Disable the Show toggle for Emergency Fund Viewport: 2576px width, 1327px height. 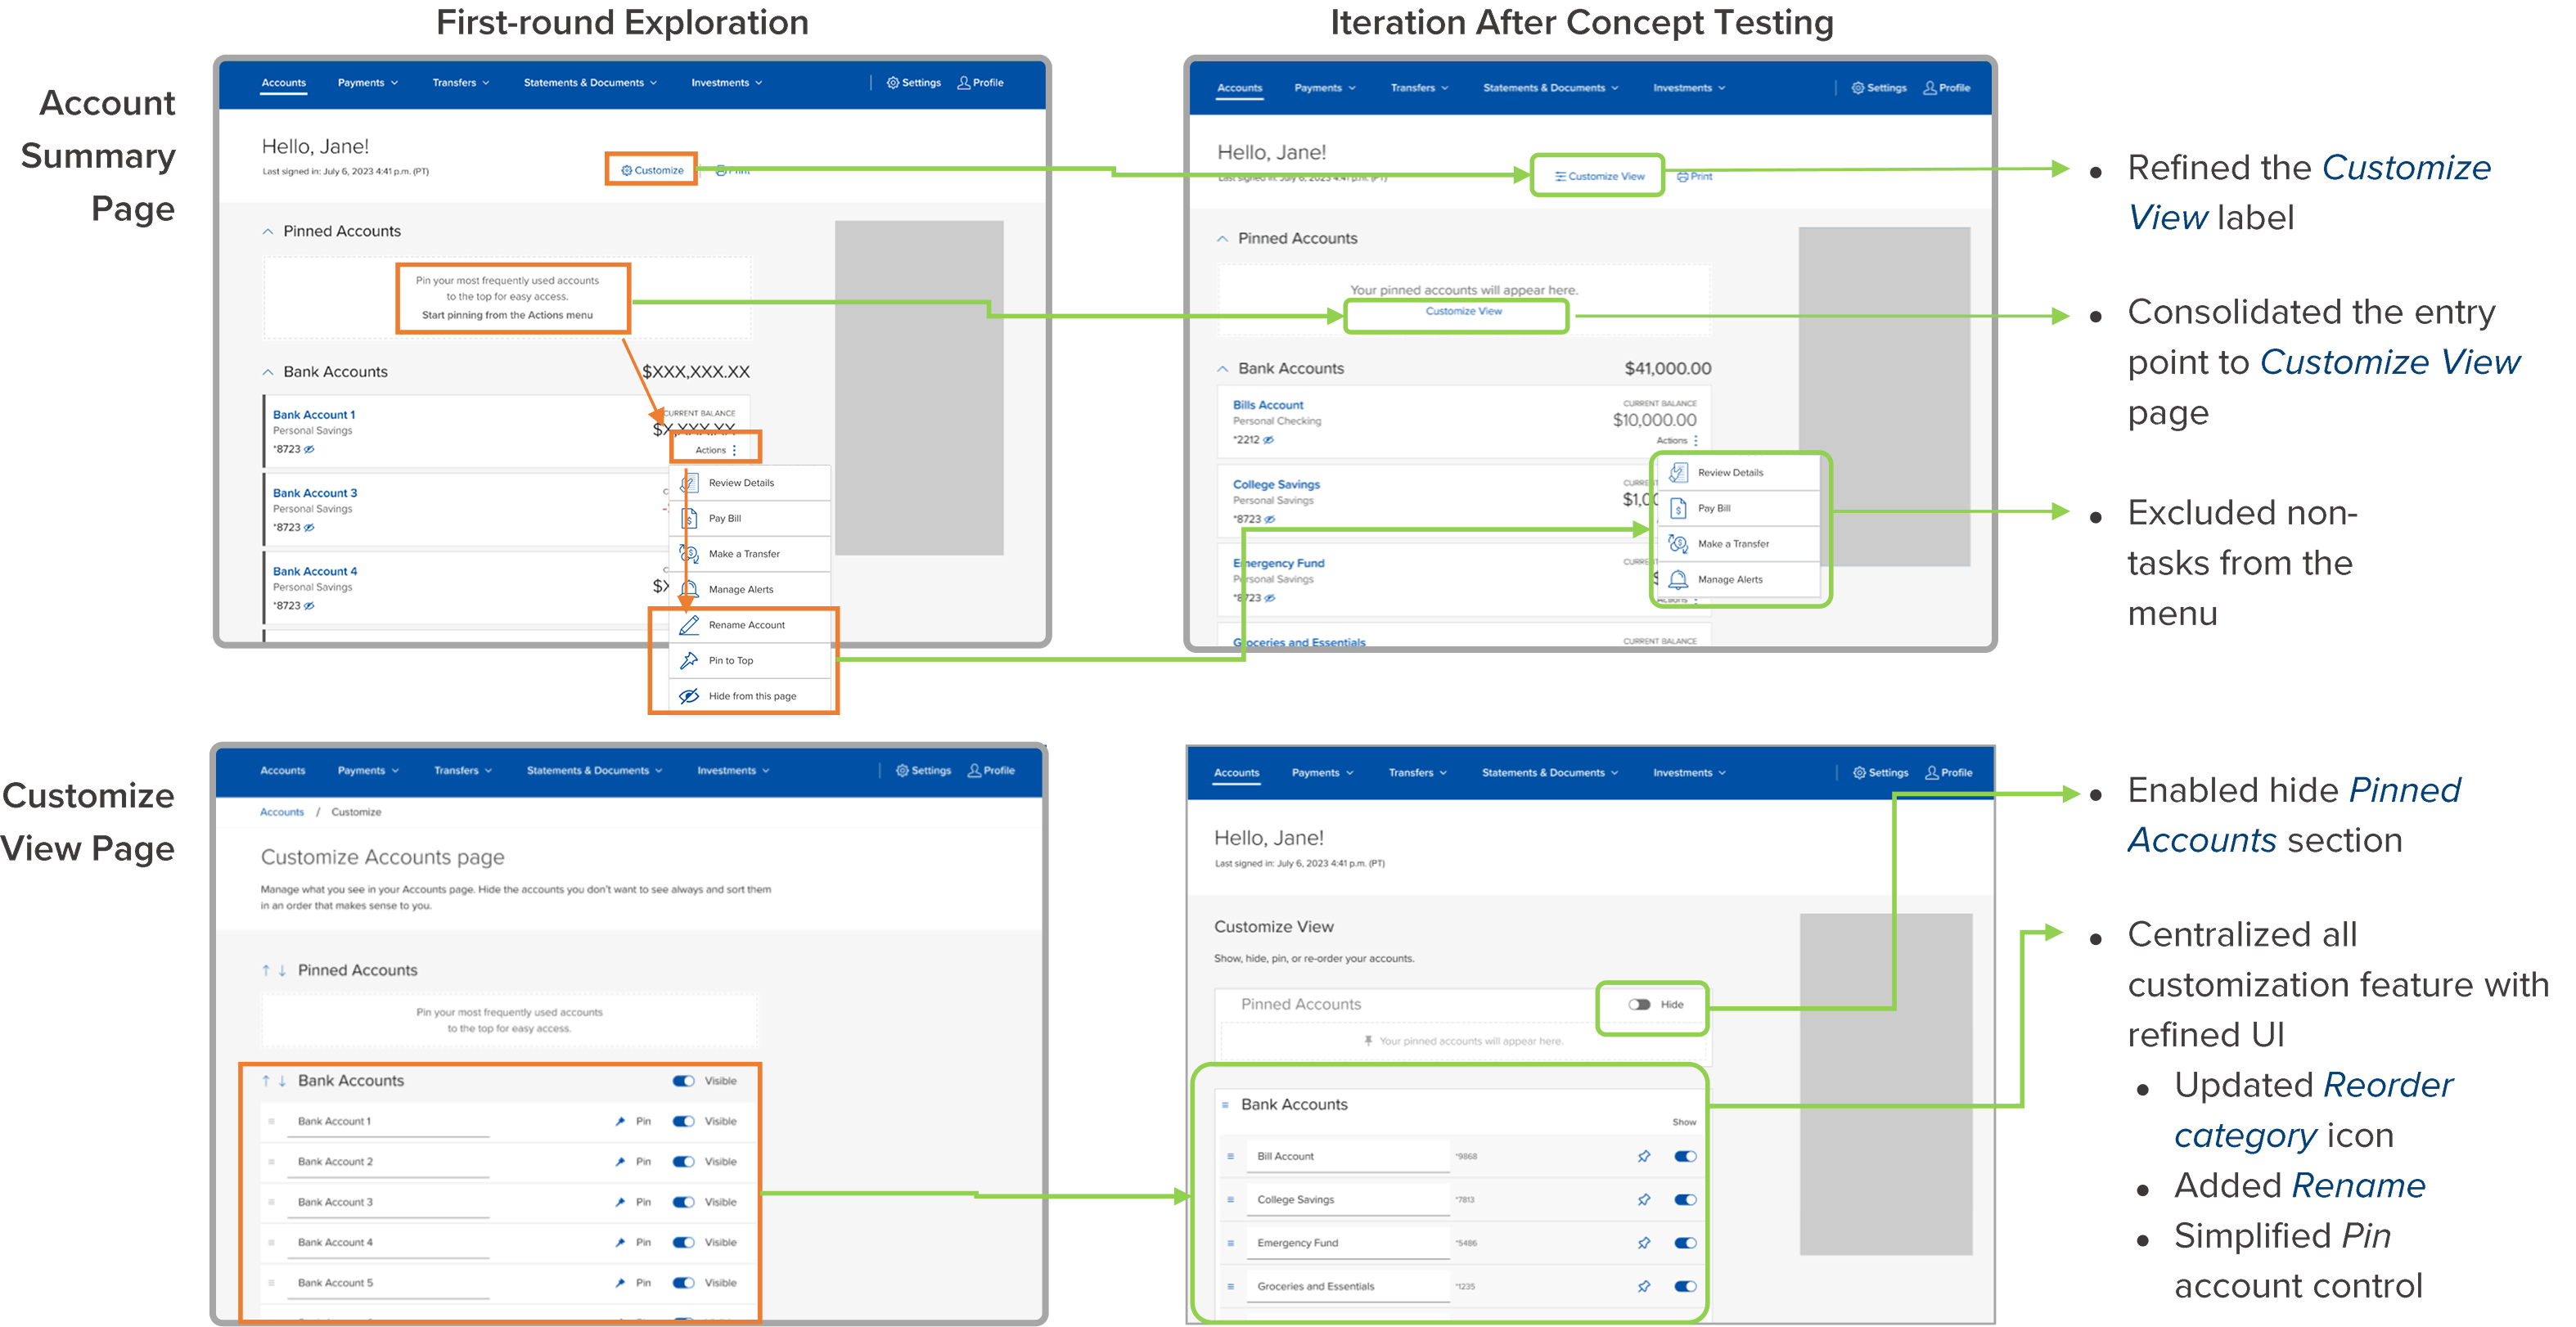point(1685,1243)
